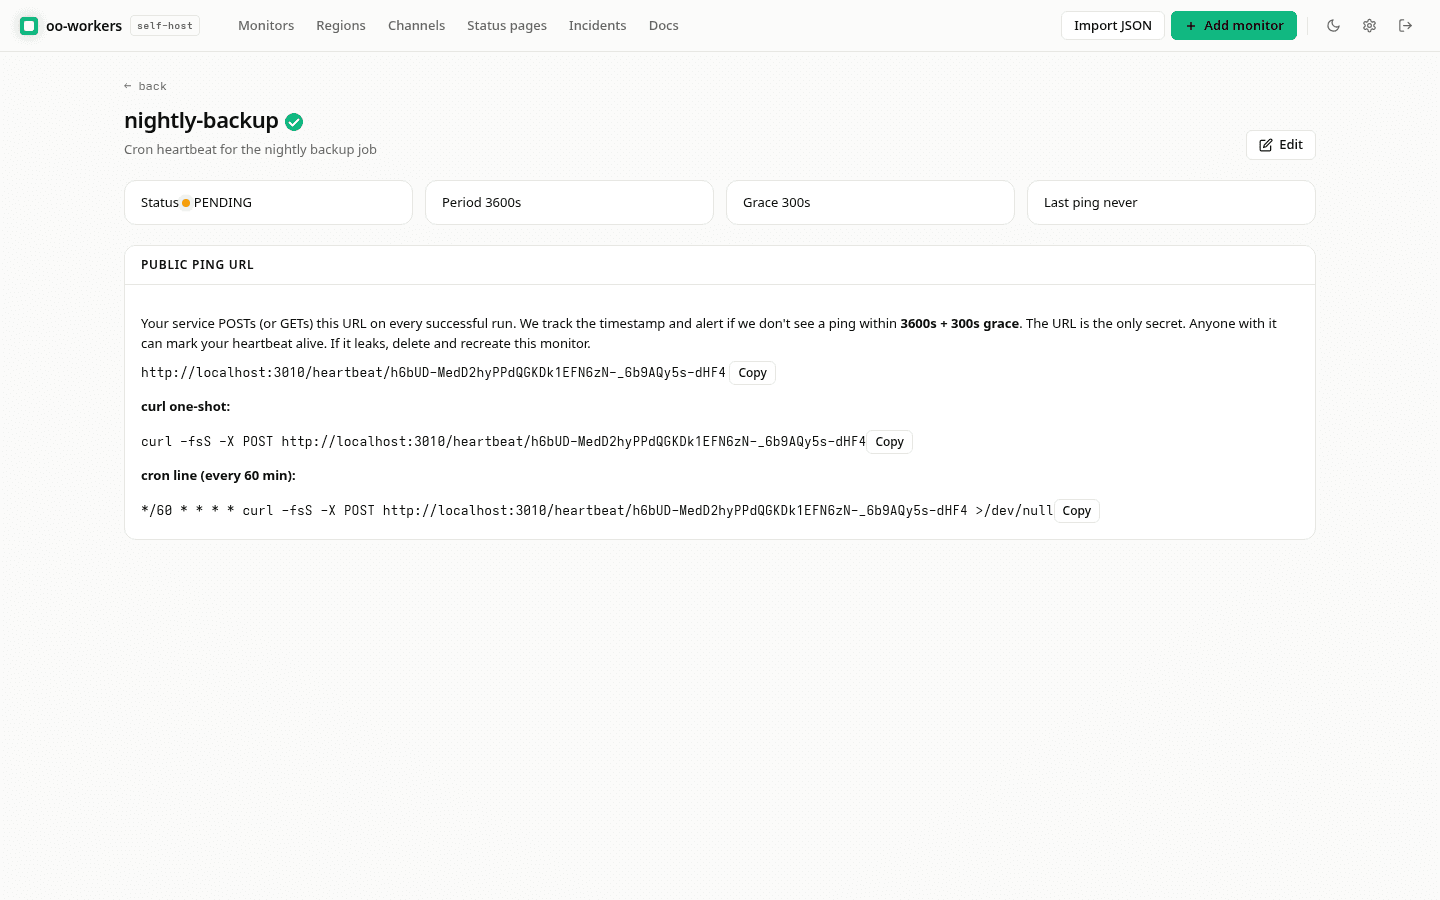Click the Import JSON button
1440x900 pixels.
(1113, 26)
